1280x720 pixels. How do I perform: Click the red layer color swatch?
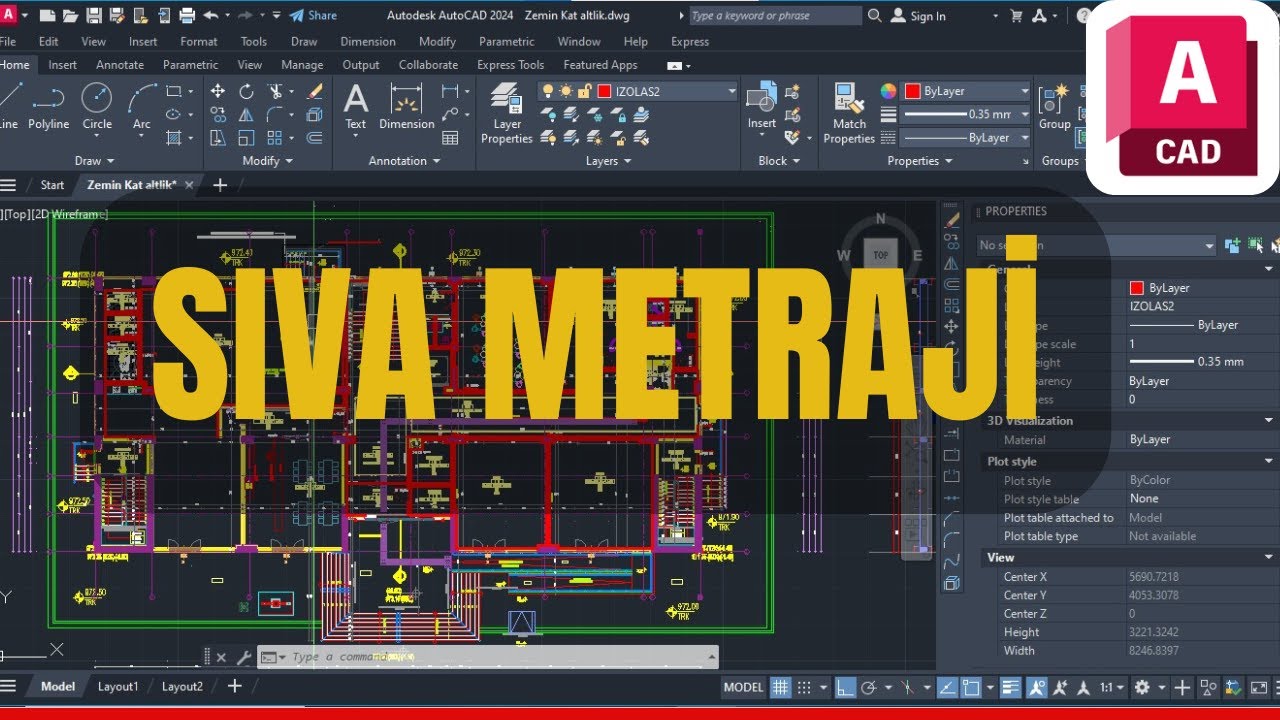pyautogui.click(x=604, y=91)
